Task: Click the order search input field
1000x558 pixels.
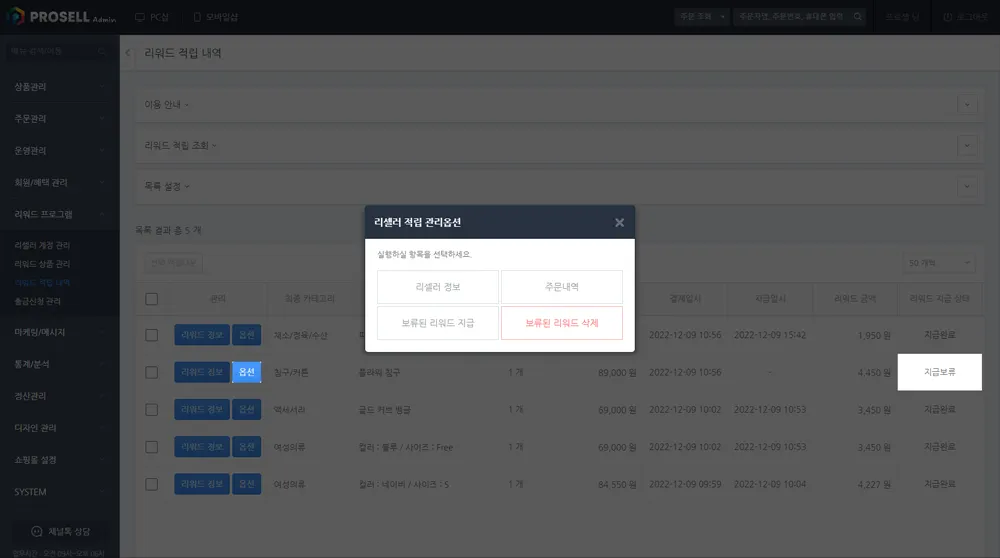Action: coord(792,17)
